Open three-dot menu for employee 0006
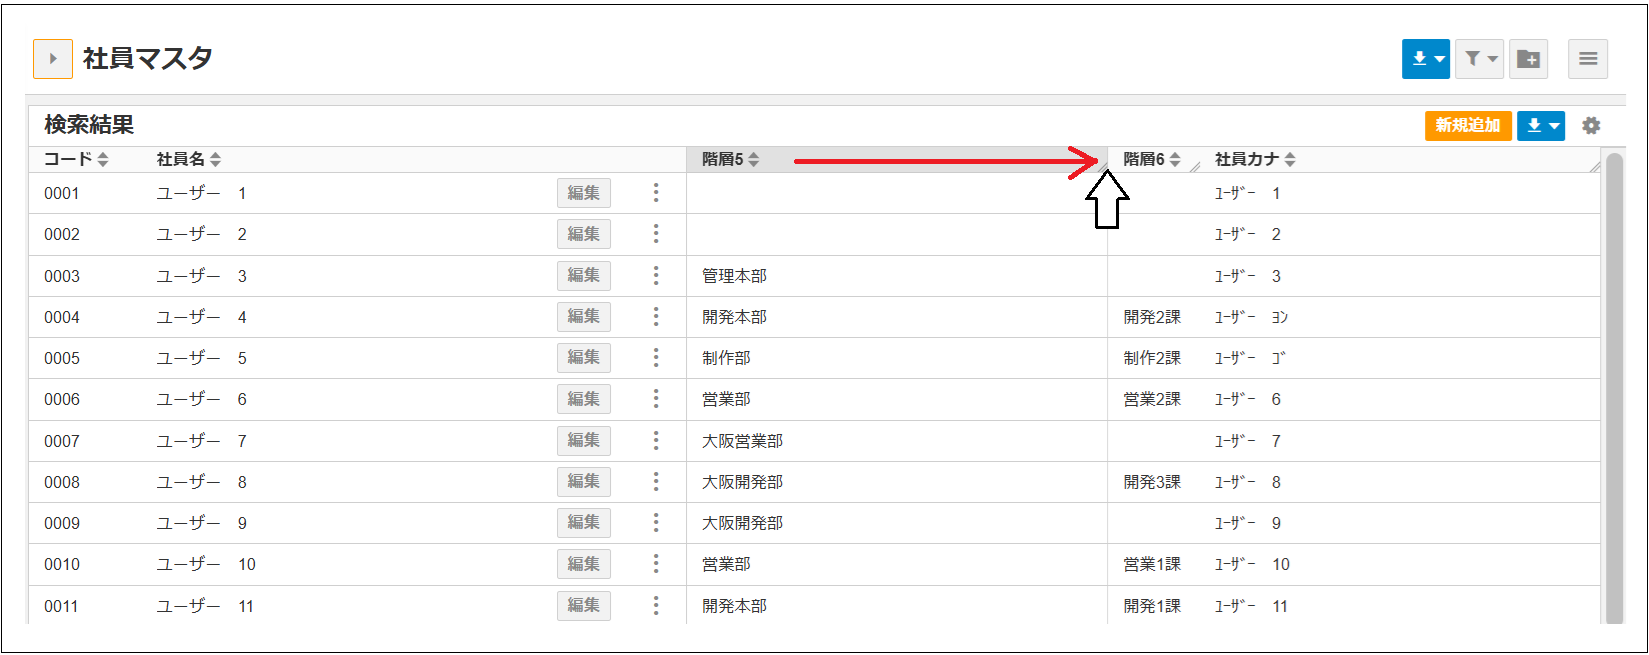Viewport: 1649px width, 655px height. pyautogui.click(x=656, y=399)
